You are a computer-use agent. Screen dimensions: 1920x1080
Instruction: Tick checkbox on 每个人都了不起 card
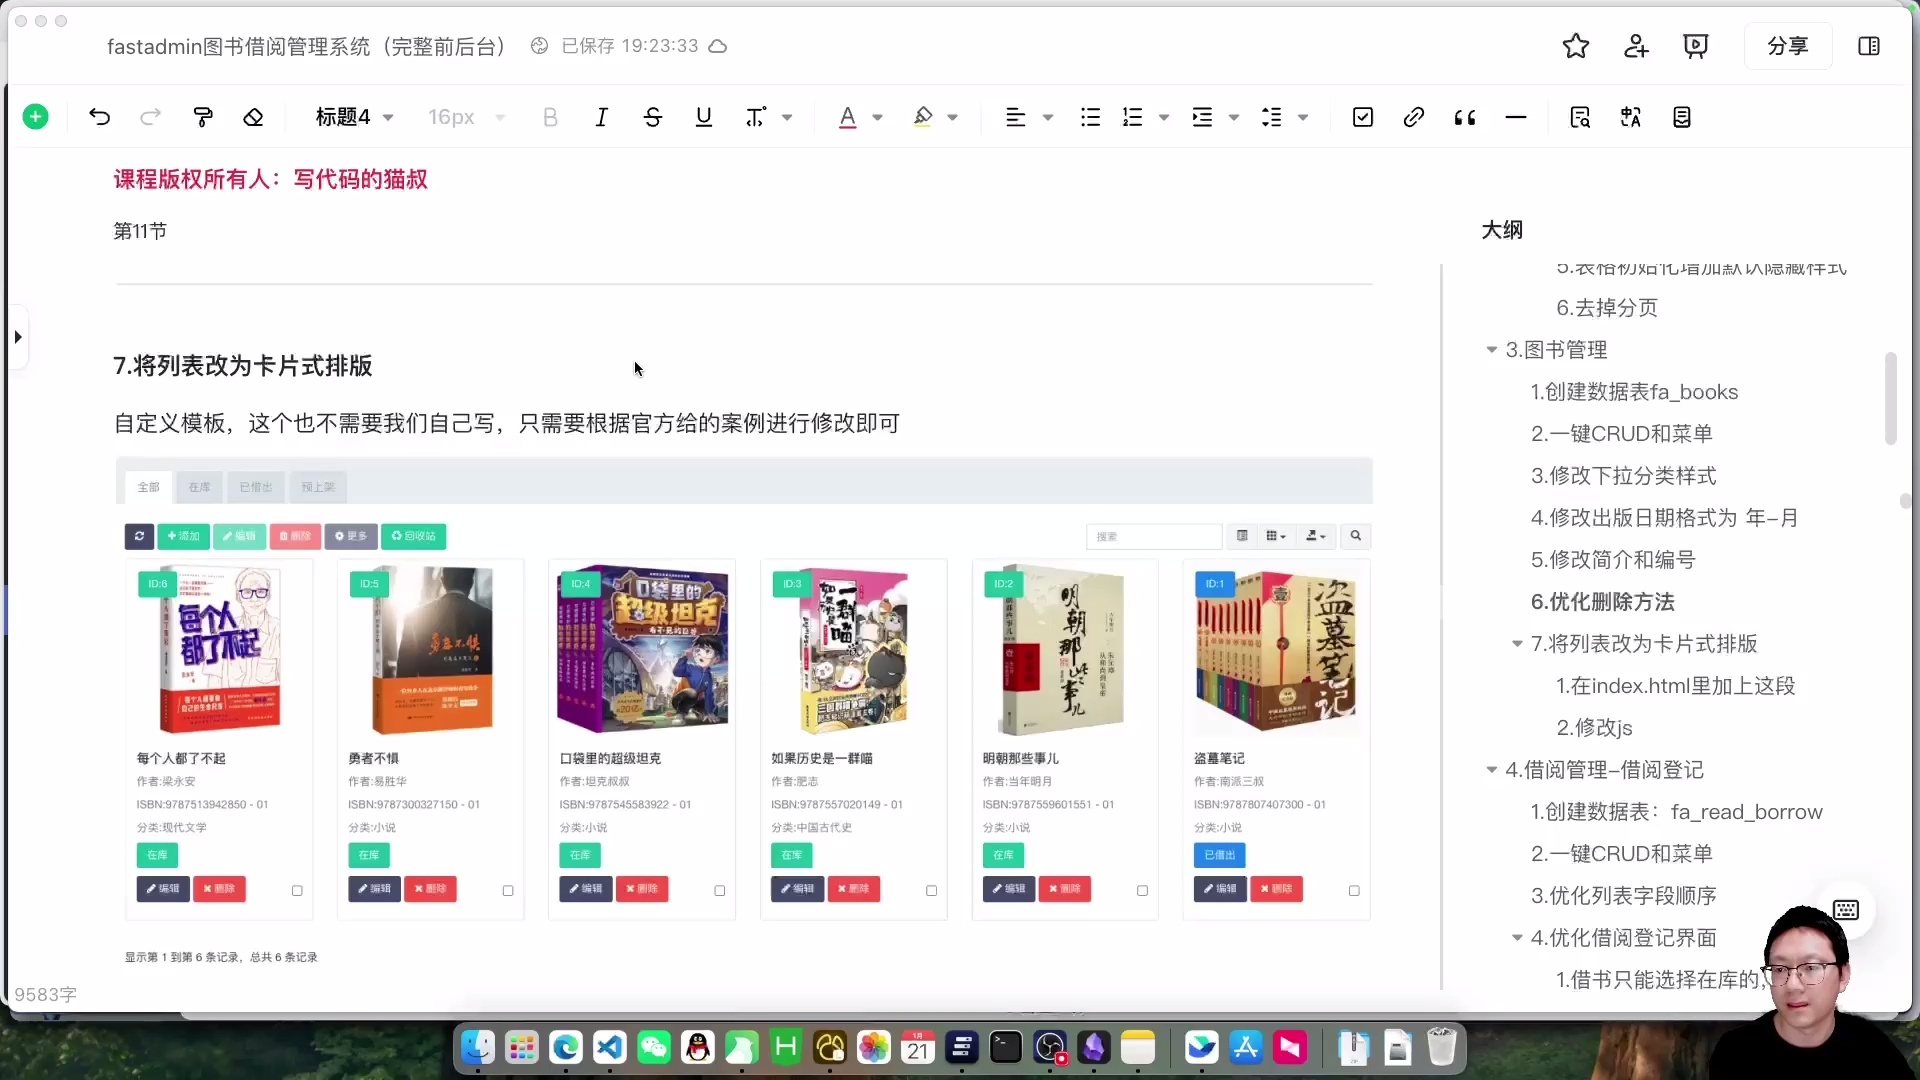point(297,890)
